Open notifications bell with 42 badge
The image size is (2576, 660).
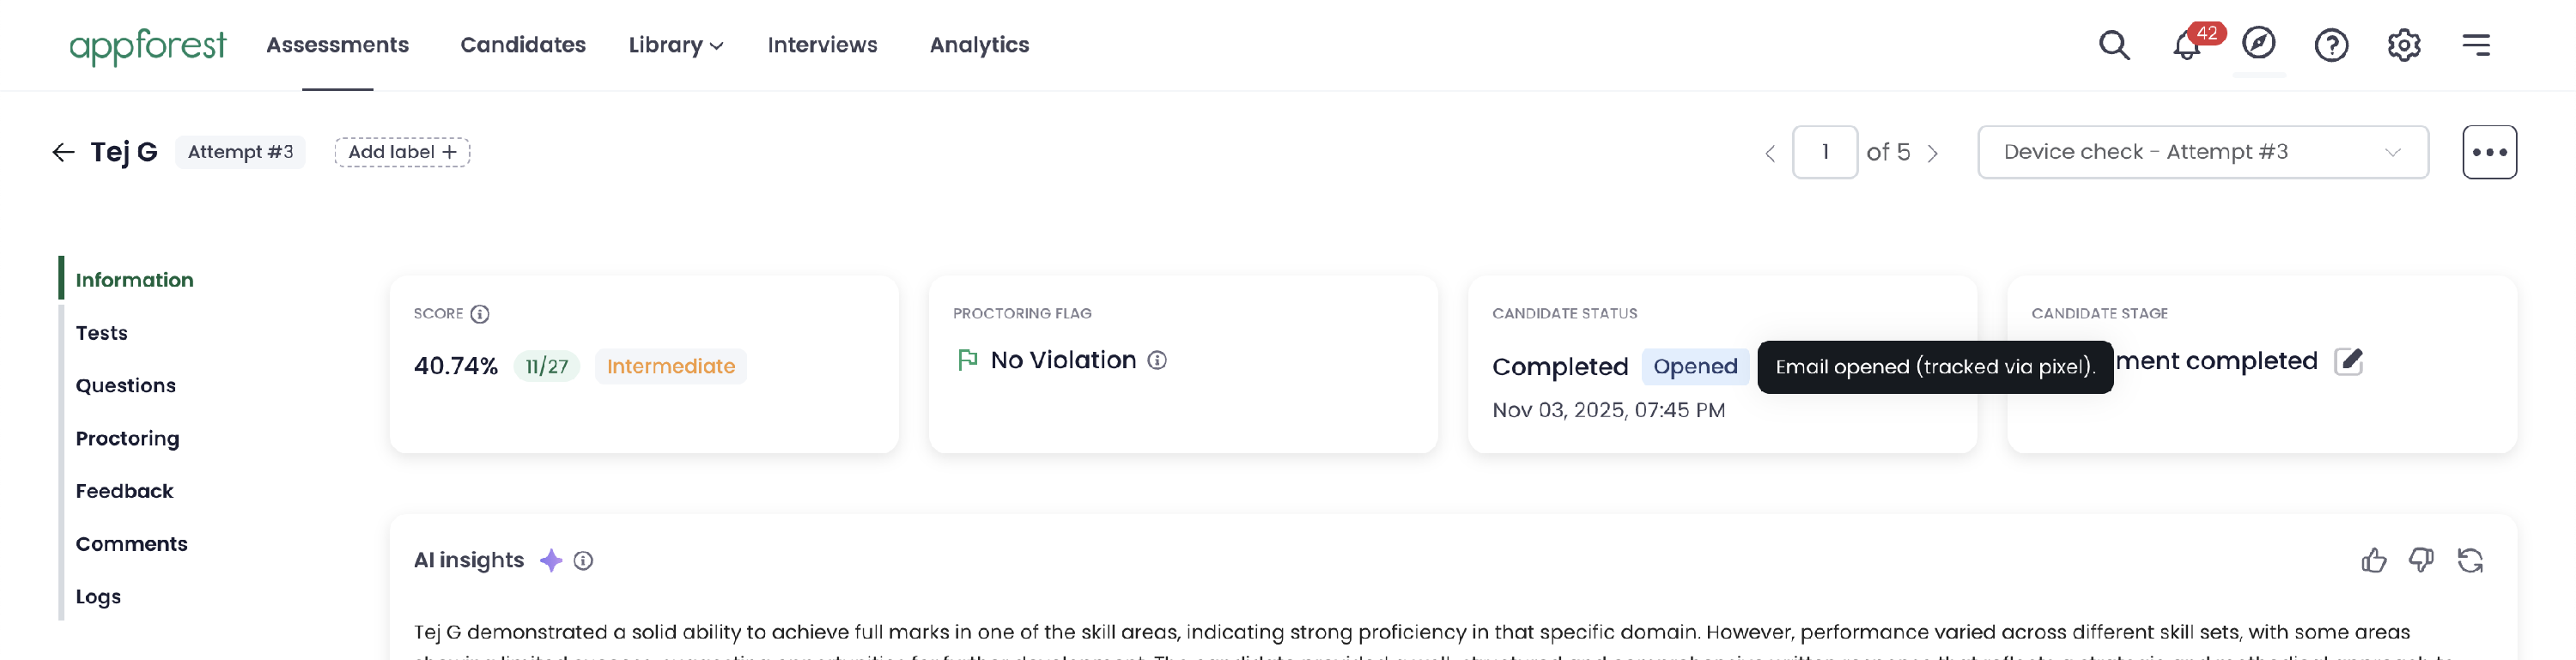(x=2187, y=45)
